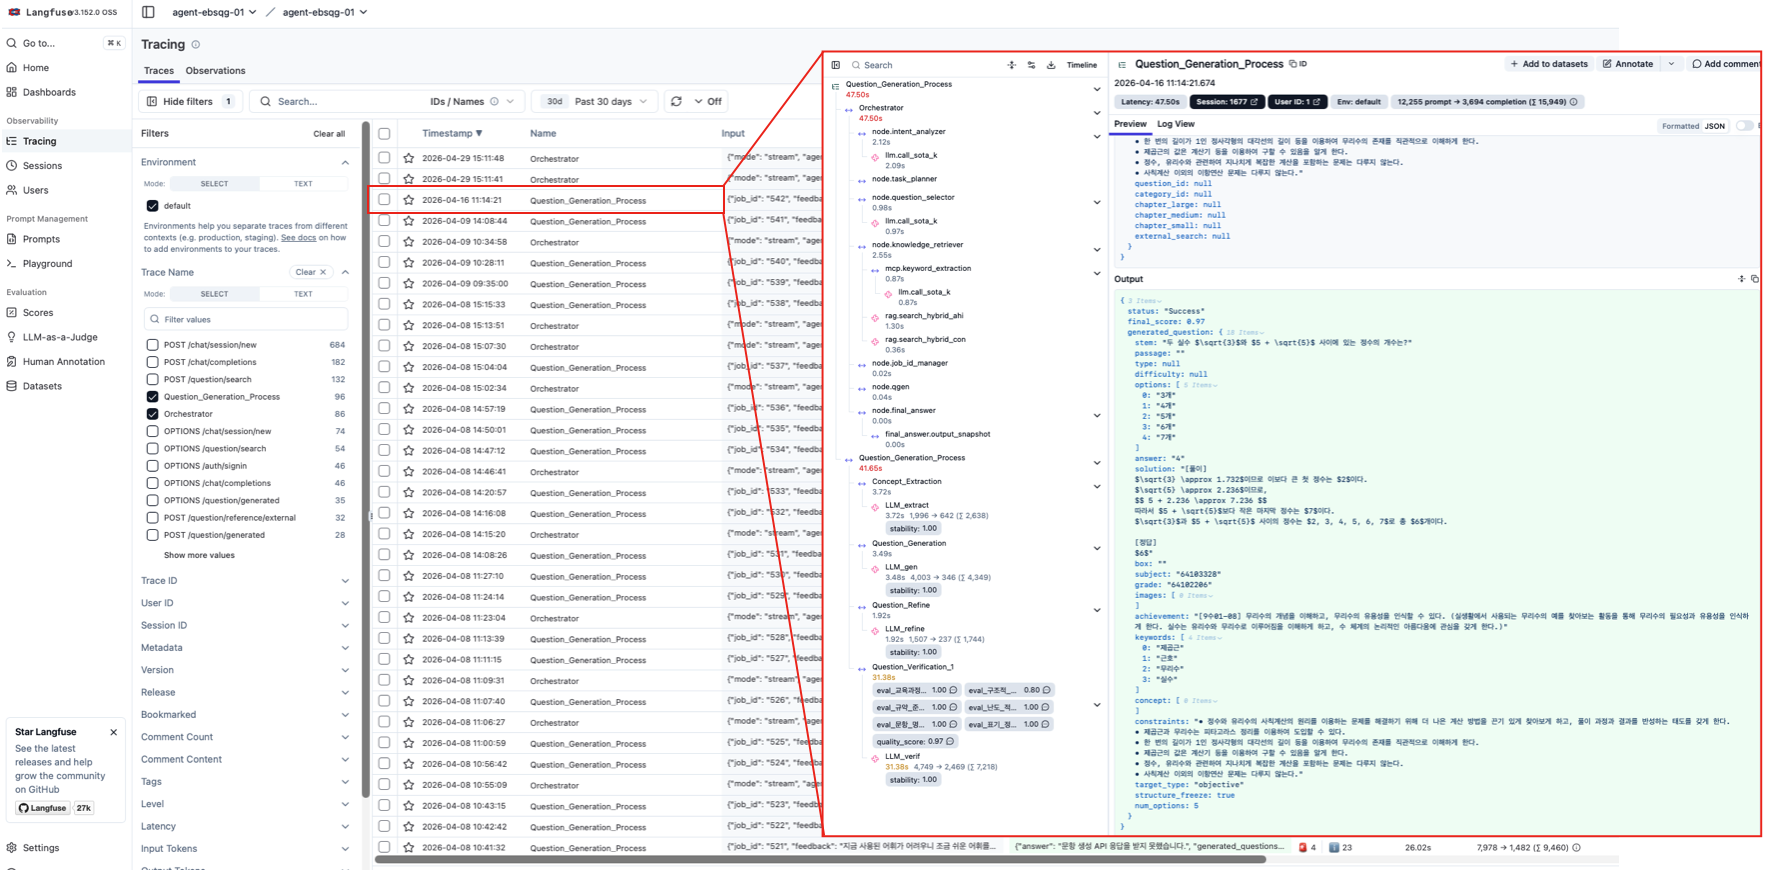Image resolution: width=1770 pixels, height=871 pixels.
Task: Tick the select-all checkbox in the table header
Action: click(384, 133)
